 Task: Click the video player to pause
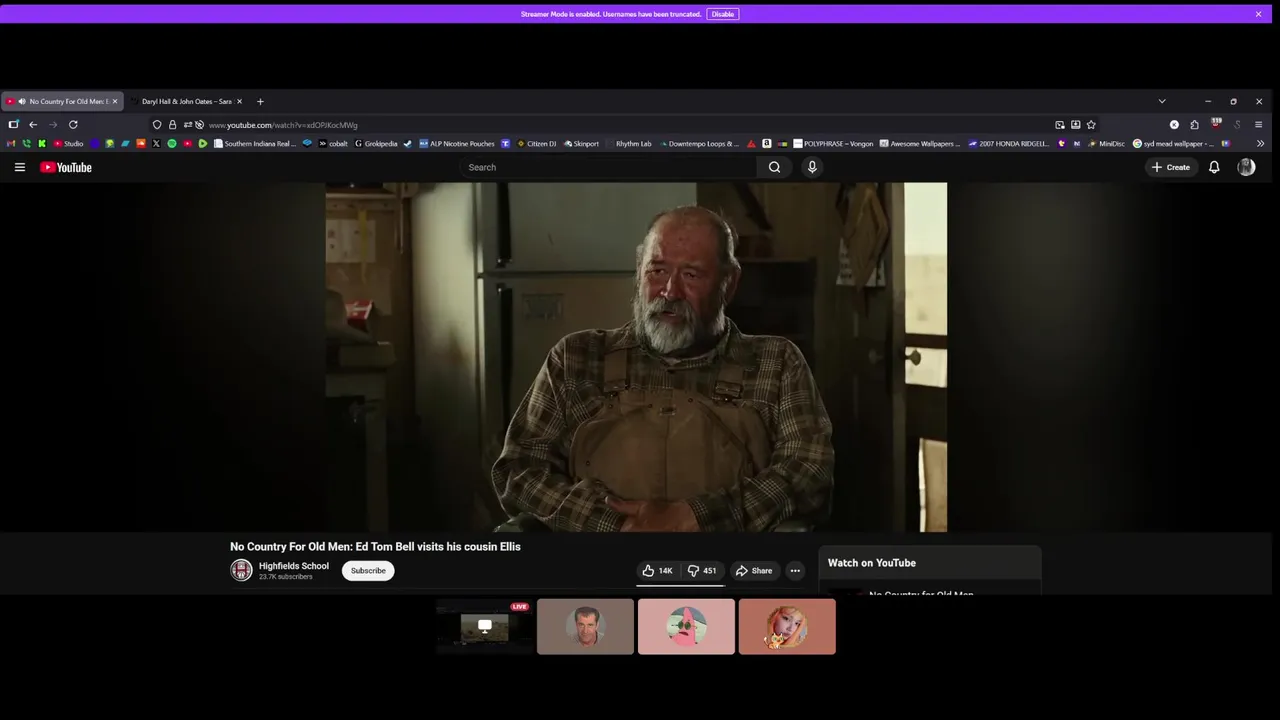pos(636,357)
